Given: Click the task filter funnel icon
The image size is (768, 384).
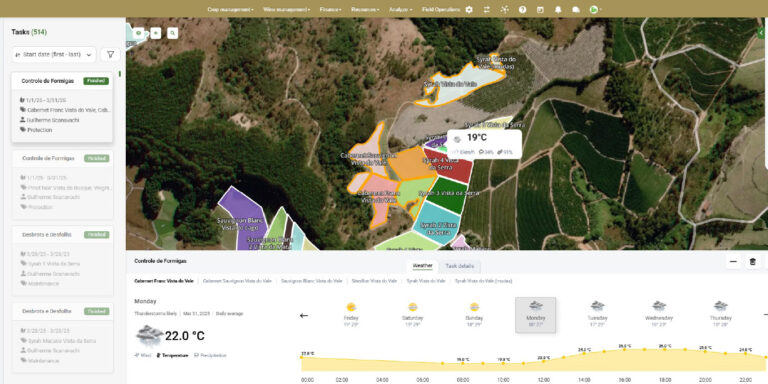Looking at the screenshot, I should click(110, 55).
